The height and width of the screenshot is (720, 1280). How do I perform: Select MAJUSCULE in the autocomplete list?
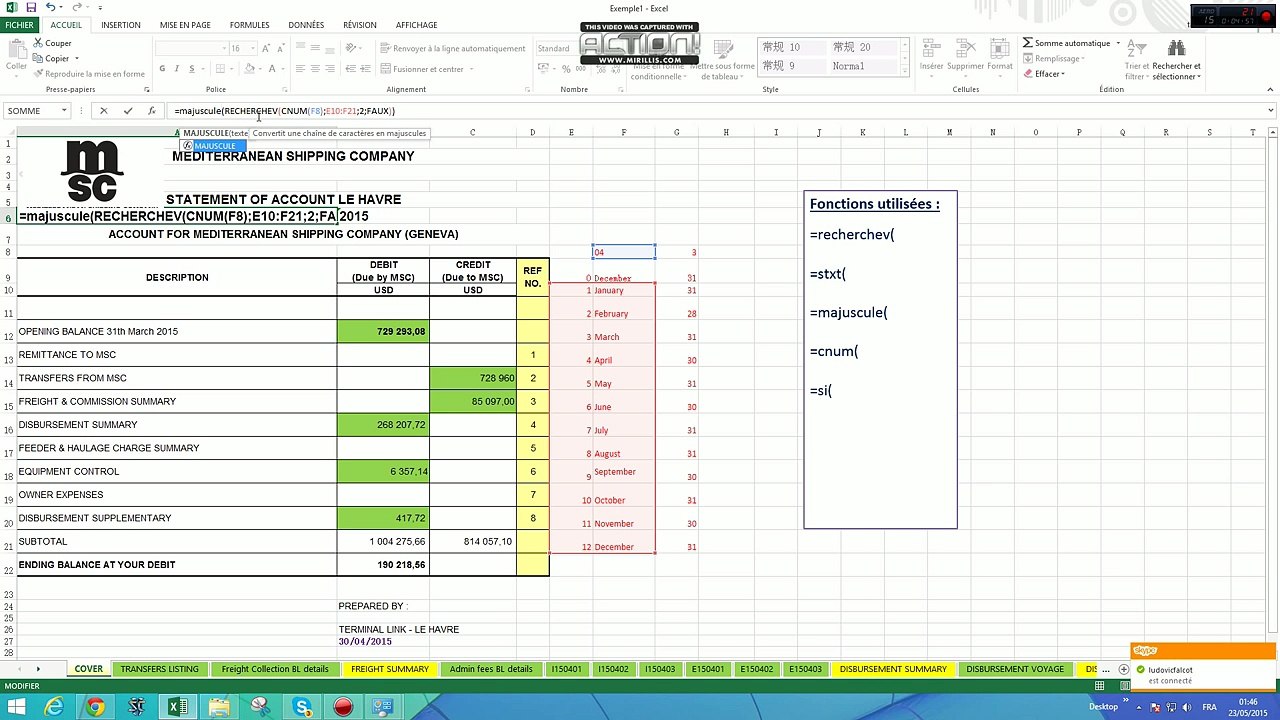pos(214,146)
